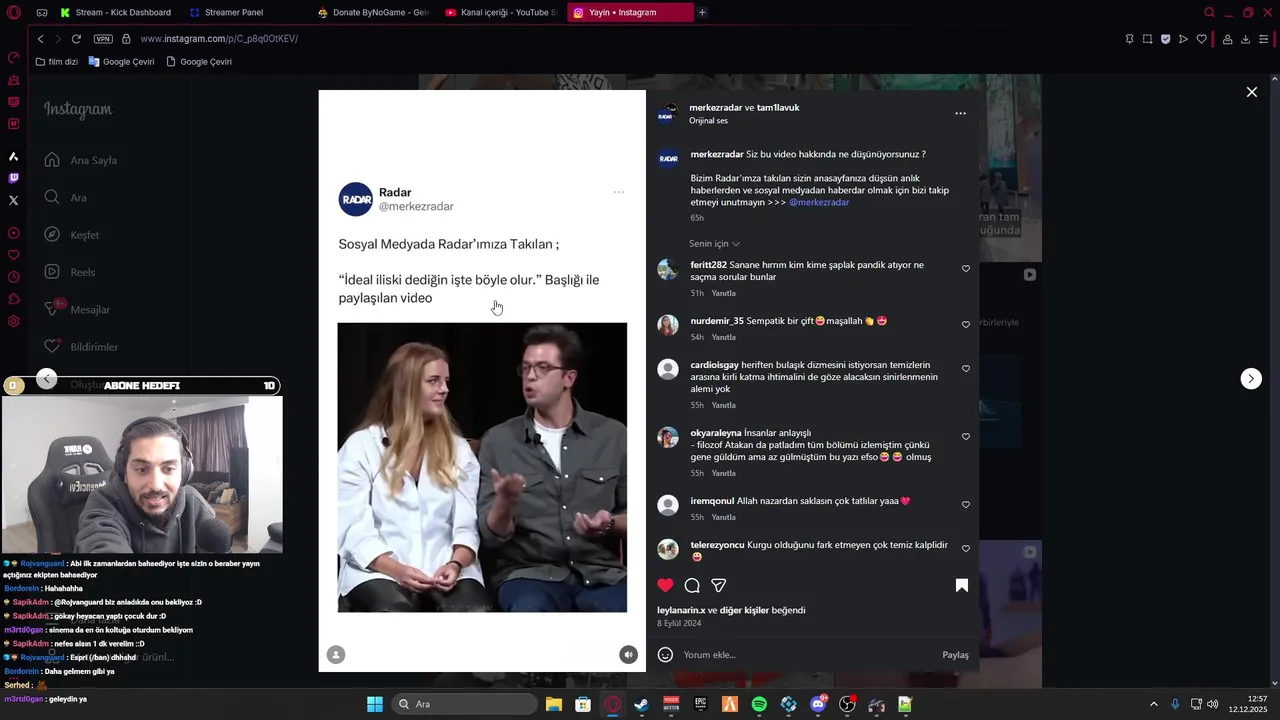Share the post via paper-plane icon
Screen dimensions: 1280x720
pos(718,585)
